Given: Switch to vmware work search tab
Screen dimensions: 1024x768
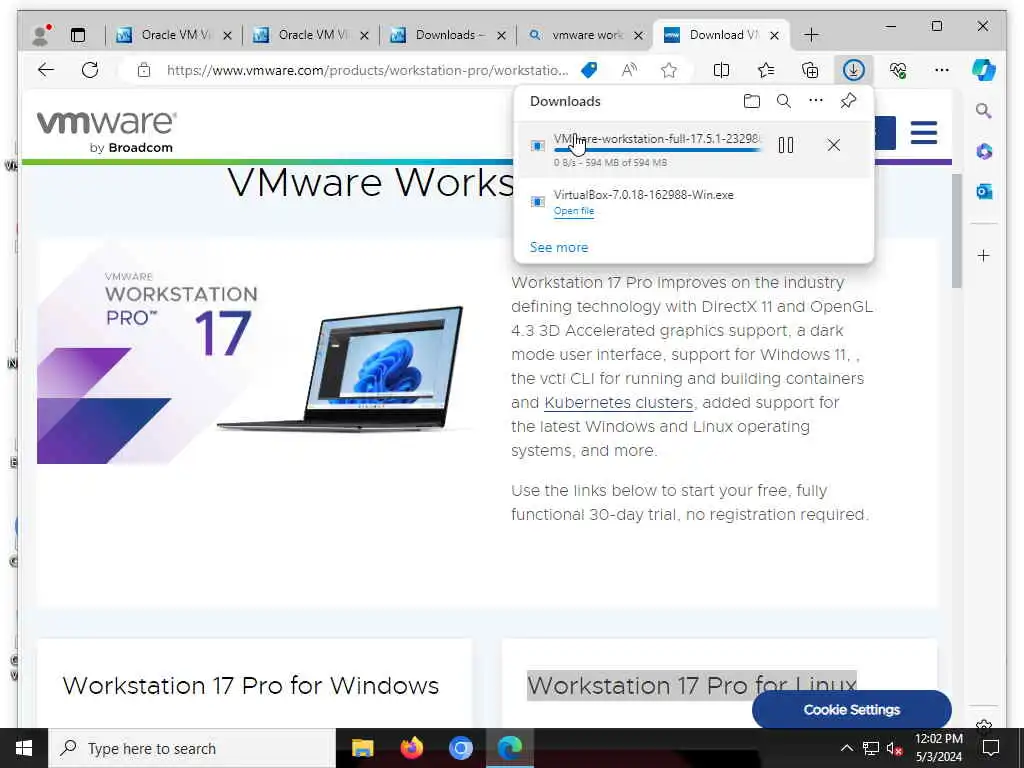Looking at the screenshot, I should pos(585,35).
